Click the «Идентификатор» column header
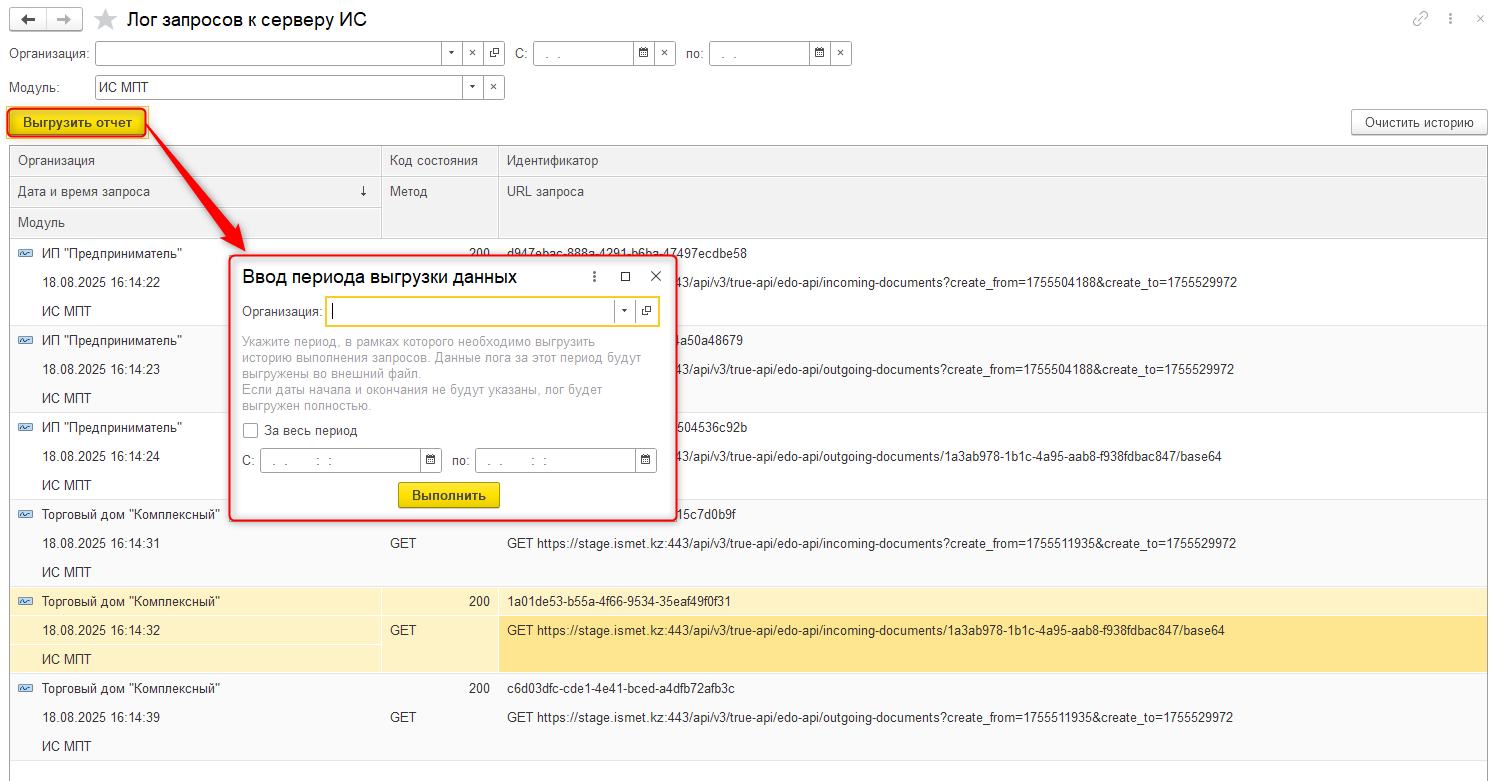1500x781 pixels. point(552,161)
